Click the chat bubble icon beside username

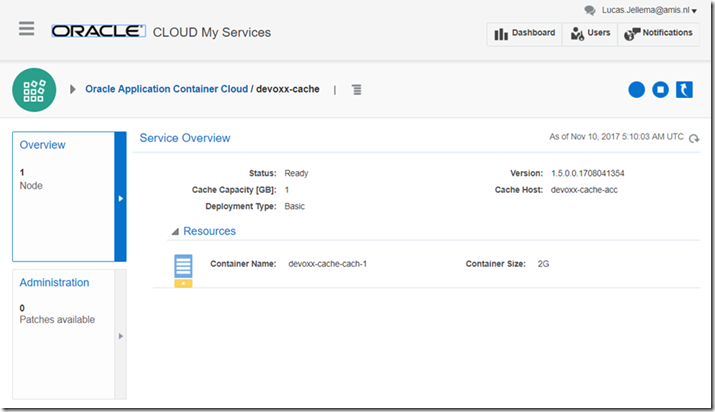pos(590,10)
